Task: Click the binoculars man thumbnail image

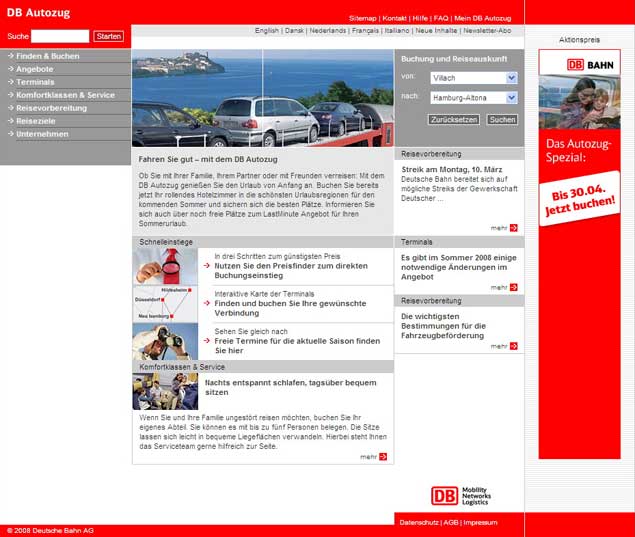Action: pyautogui.click(x=165, y=341)
